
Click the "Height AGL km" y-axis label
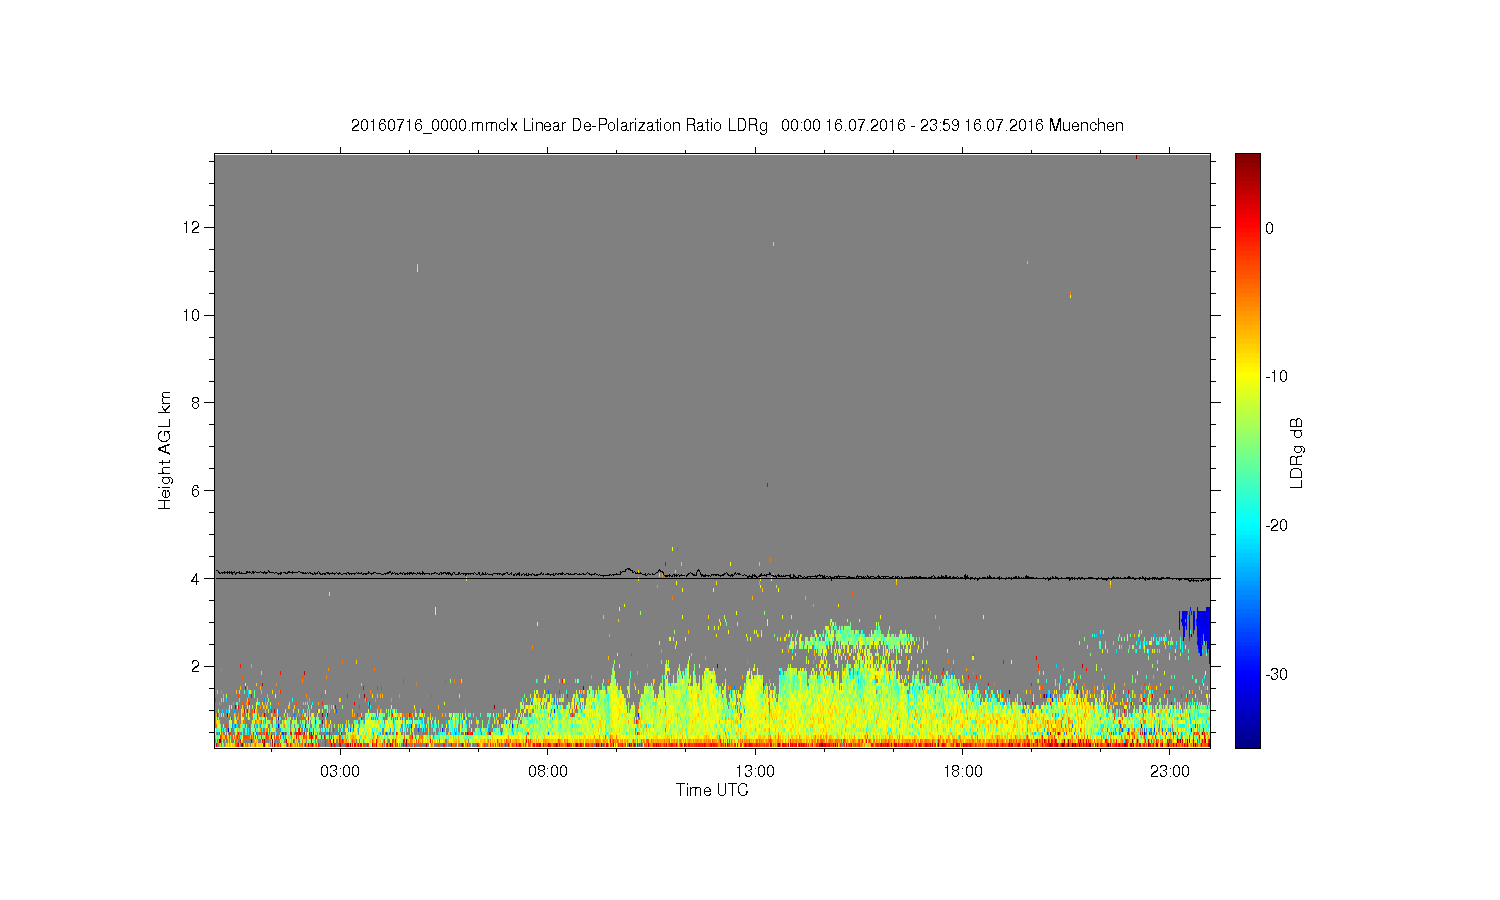pyautogui.click(x=165, y=450)
